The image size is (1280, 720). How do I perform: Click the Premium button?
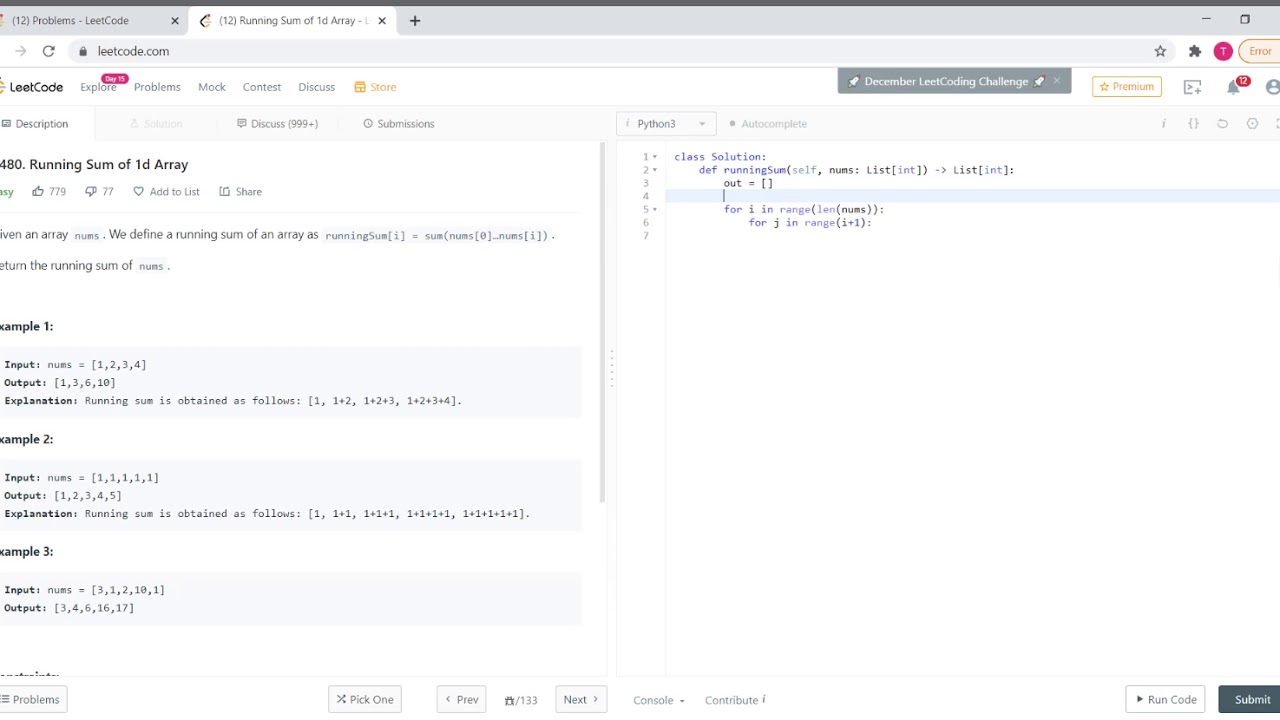pos(1127,87)
